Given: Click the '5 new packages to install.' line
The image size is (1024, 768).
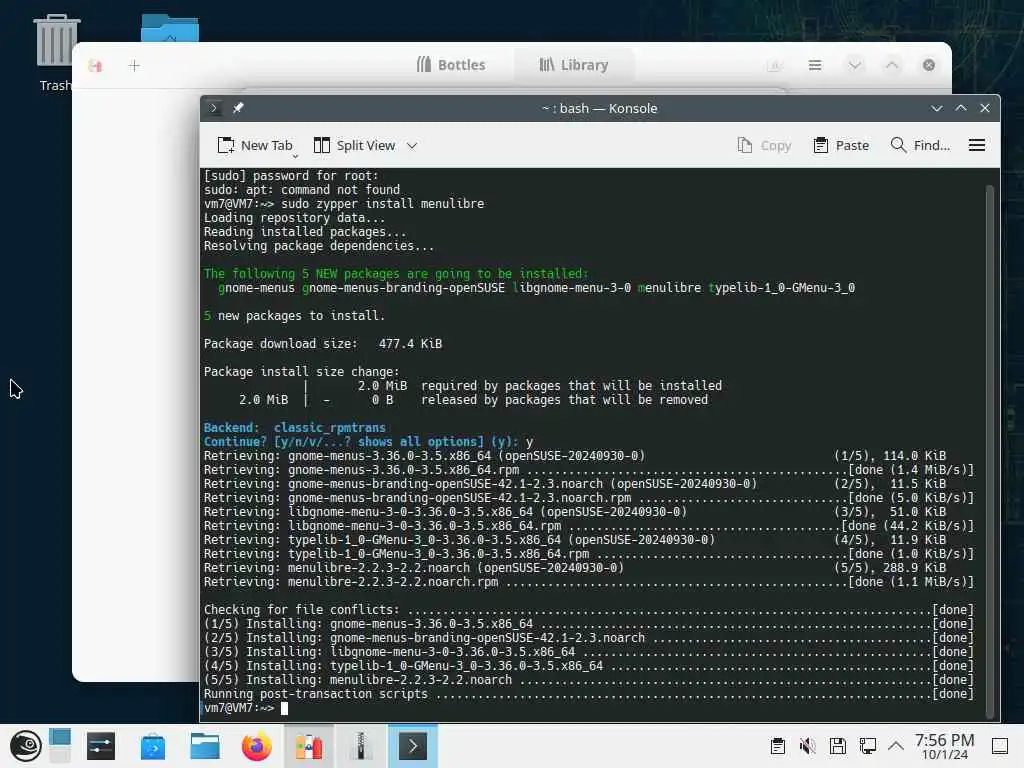Looking at the screenshot, I should tap(294, 315).
